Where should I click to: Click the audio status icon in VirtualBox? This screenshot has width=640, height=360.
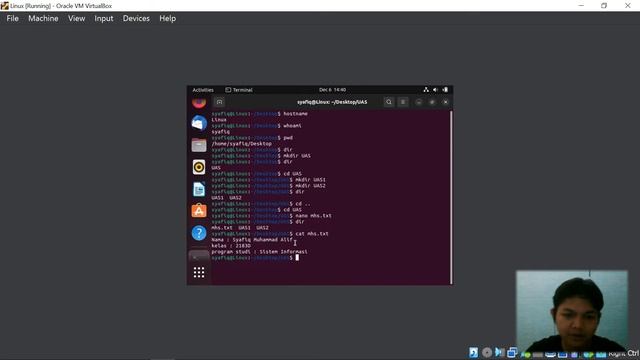coord(499,352)
